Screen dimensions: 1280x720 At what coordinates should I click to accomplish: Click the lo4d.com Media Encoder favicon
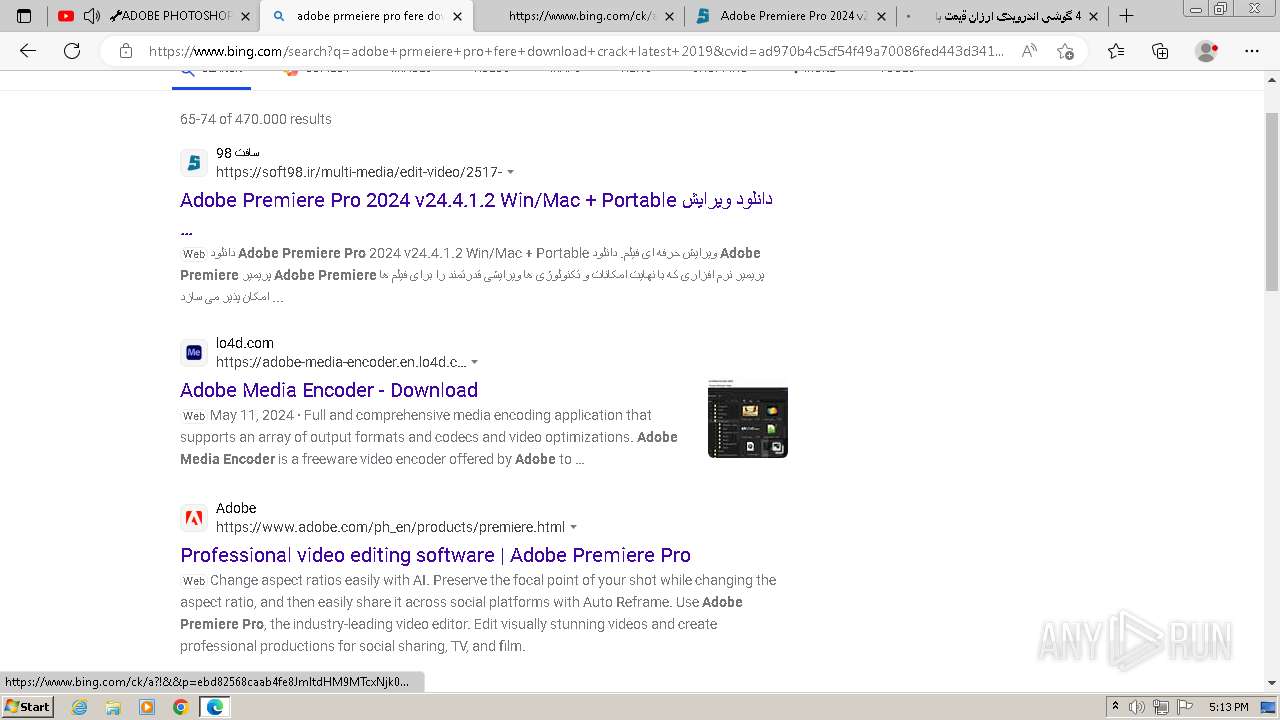point(194,352)
